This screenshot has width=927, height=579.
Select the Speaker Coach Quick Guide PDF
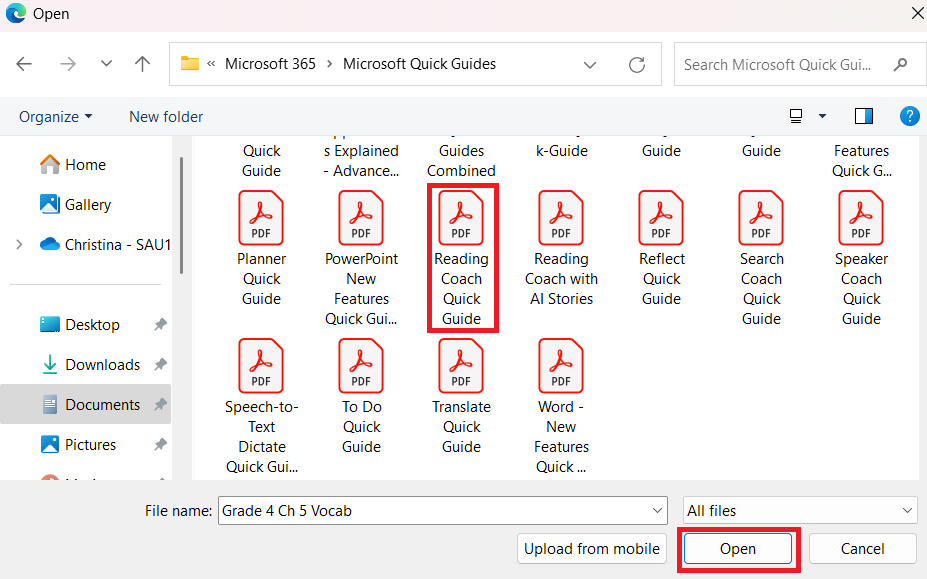click(861, 258)
